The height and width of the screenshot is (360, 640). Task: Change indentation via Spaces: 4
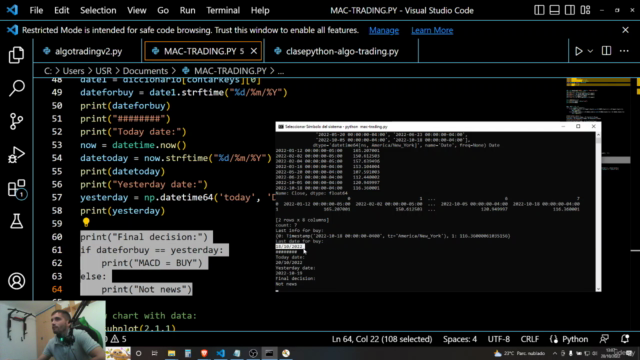click(x=460, y=339)
